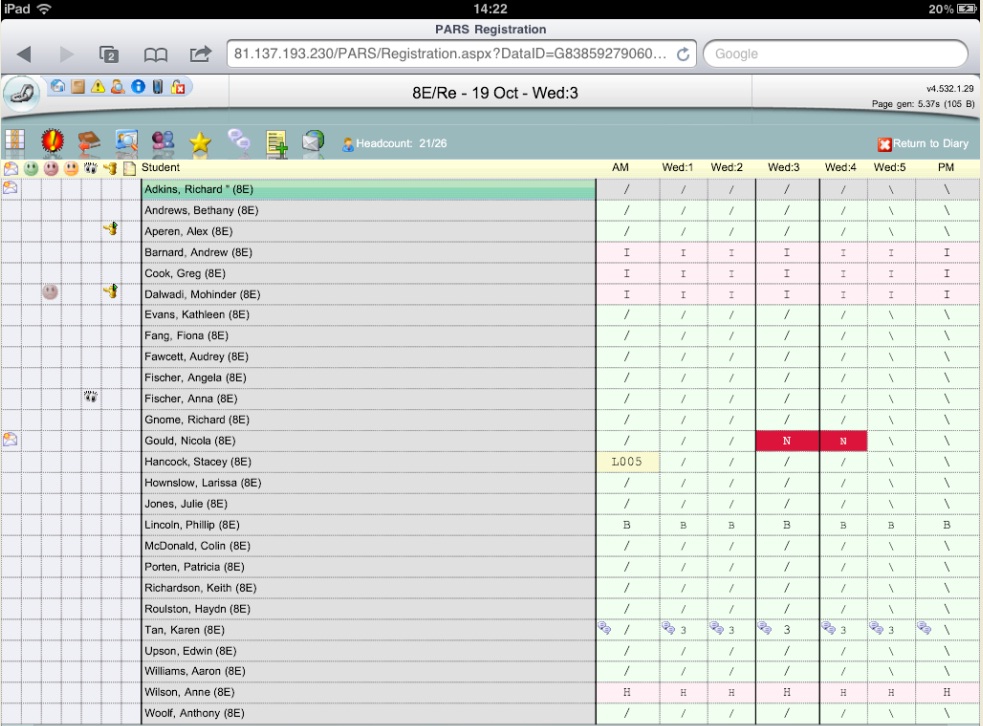The image size is (983, 726).
Task: Reload the page with the refresh button
Action: (683, 55)
